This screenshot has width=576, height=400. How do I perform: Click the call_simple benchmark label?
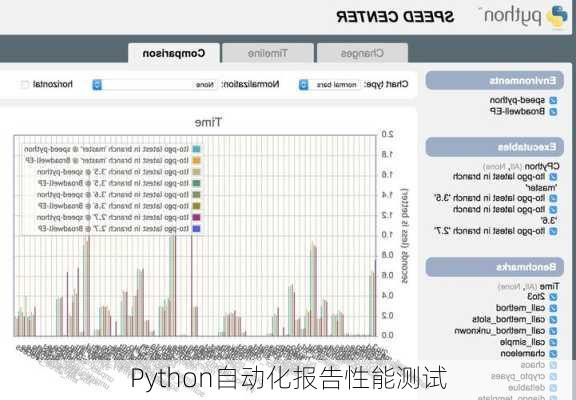[x=522, y=342]
